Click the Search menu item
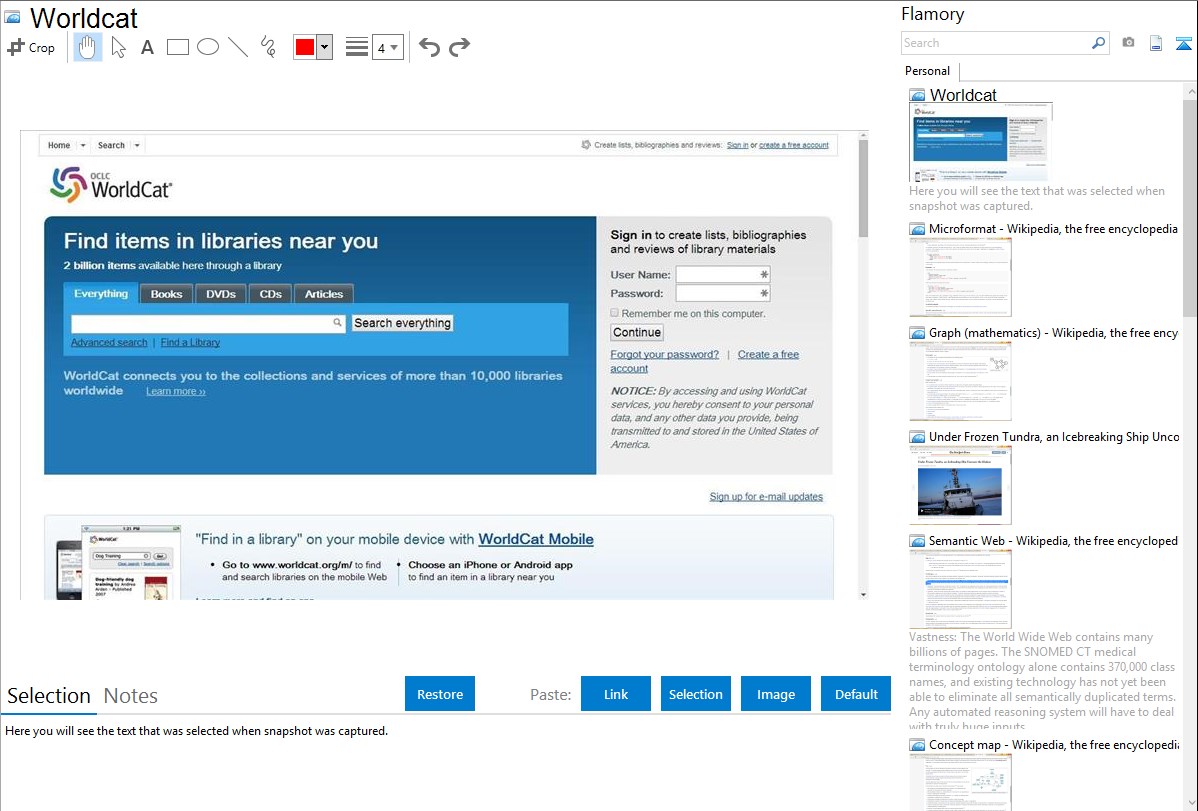The height and width of the screenshot is (811, 1198). 111,145
